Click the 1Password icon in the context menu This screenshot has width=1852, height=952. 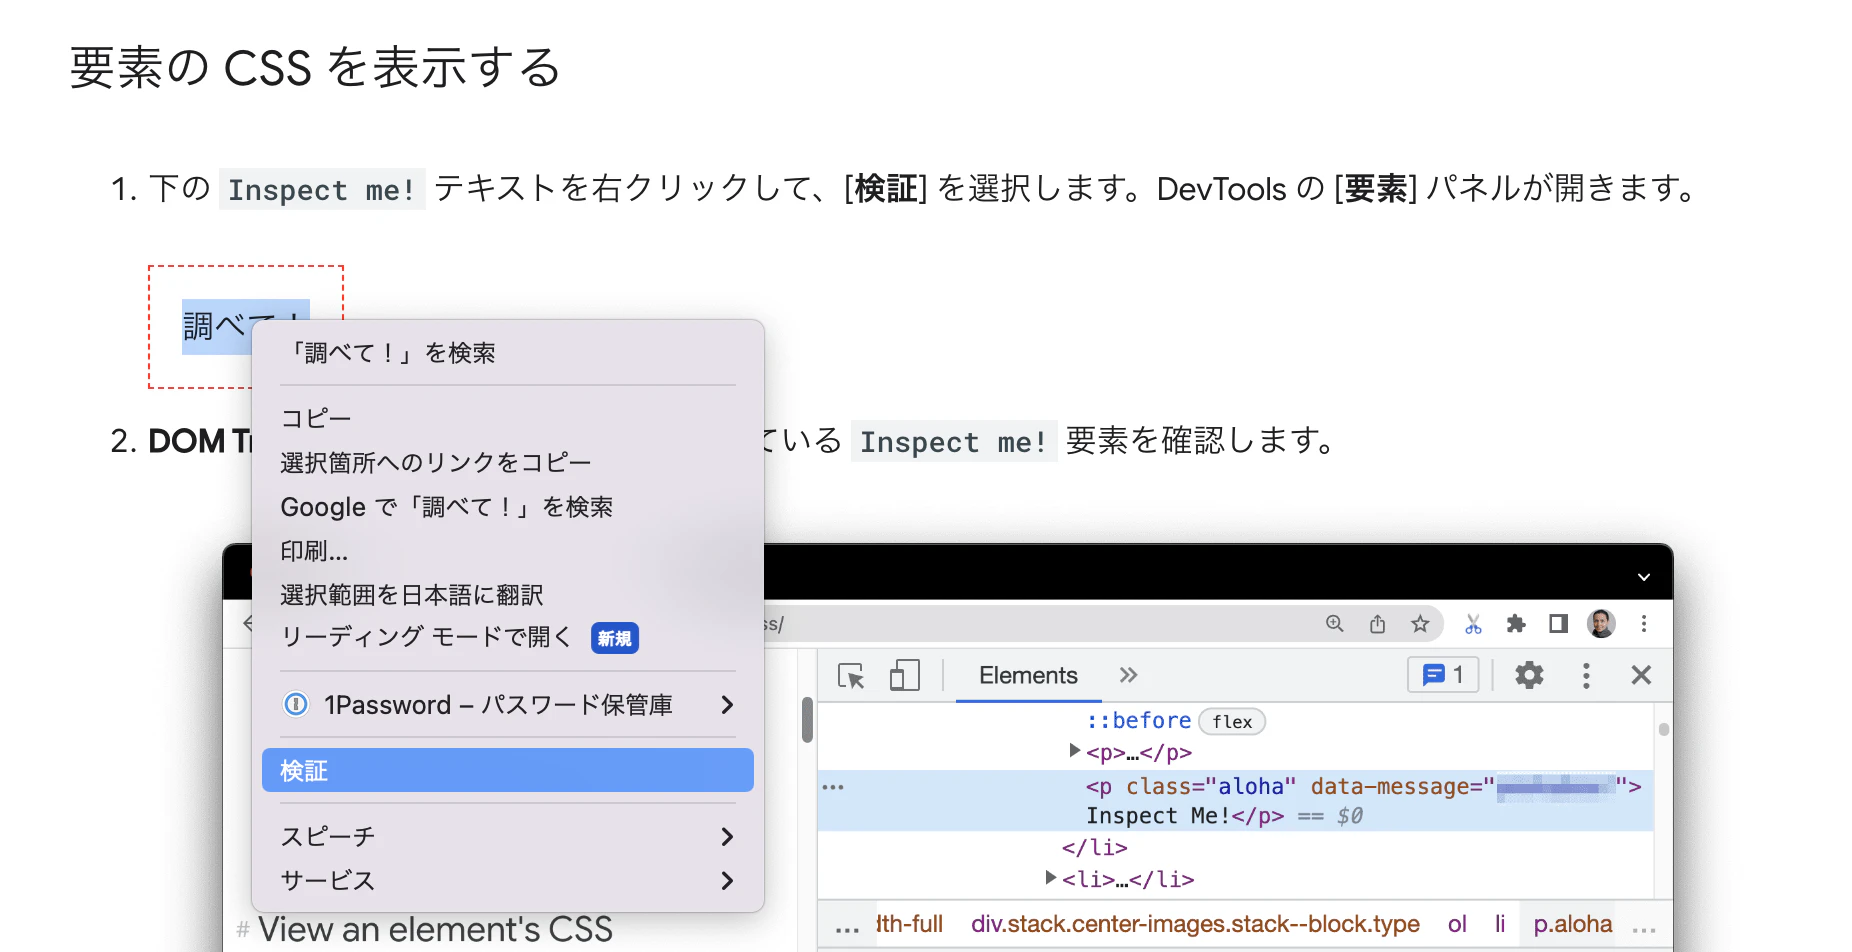[296, 704]
